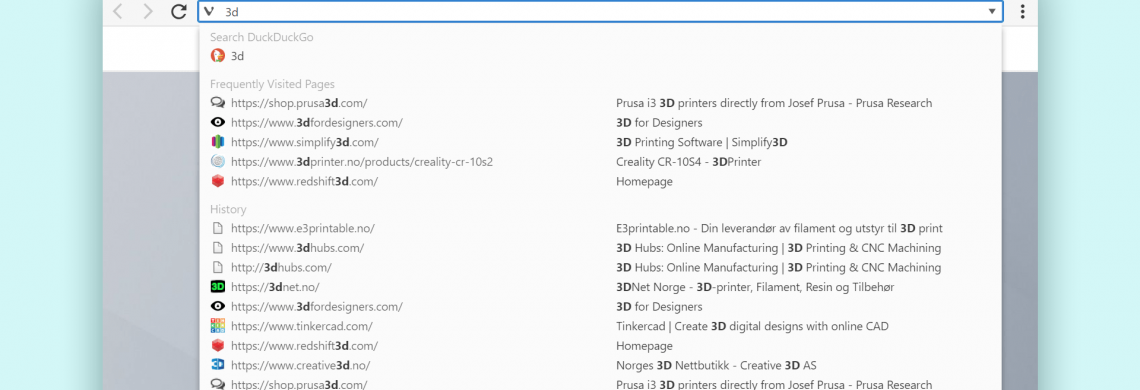The width and height of the screenshot is (1140, 390).
Task: Open https://www.creative3d.no/ history entry
Action: click(300, 365)
